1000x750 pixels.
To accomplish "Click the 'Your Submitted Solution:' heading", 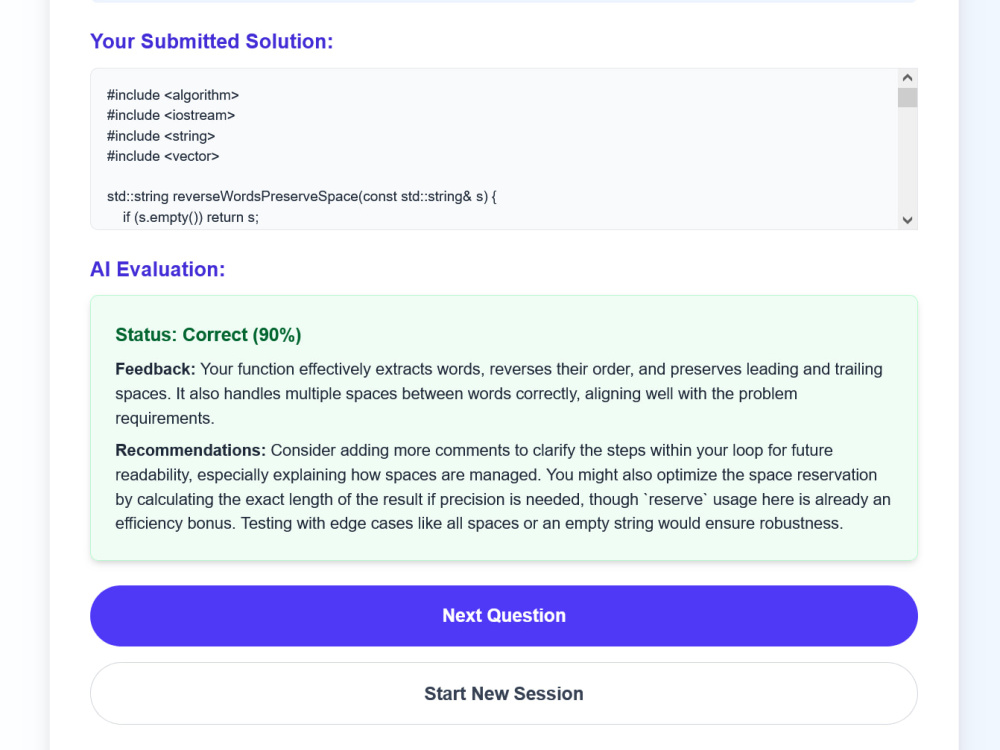I will (212, 41).
